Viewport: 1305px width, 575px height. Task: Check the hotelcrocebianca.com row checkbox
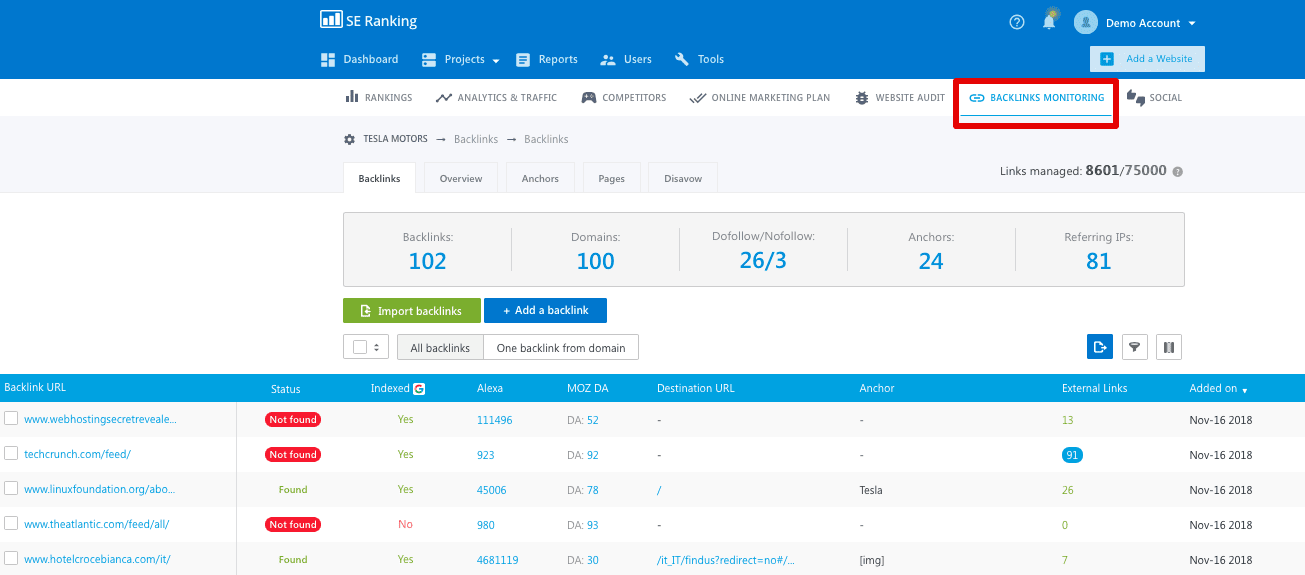tap(11, 559)
